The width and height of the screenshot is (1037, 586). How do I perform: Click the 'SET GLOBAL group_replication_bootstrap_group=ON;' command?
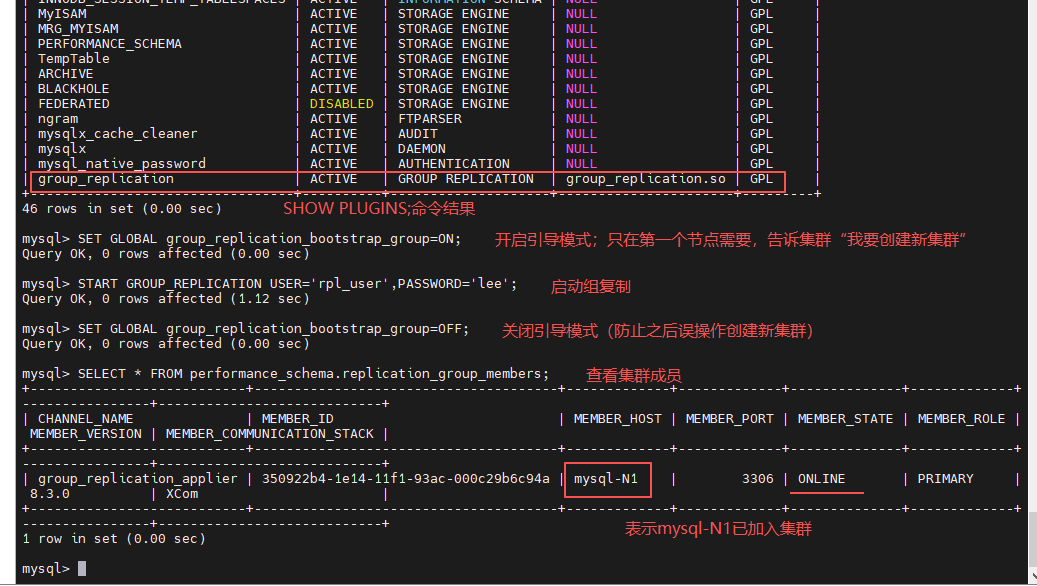(269, 239)
